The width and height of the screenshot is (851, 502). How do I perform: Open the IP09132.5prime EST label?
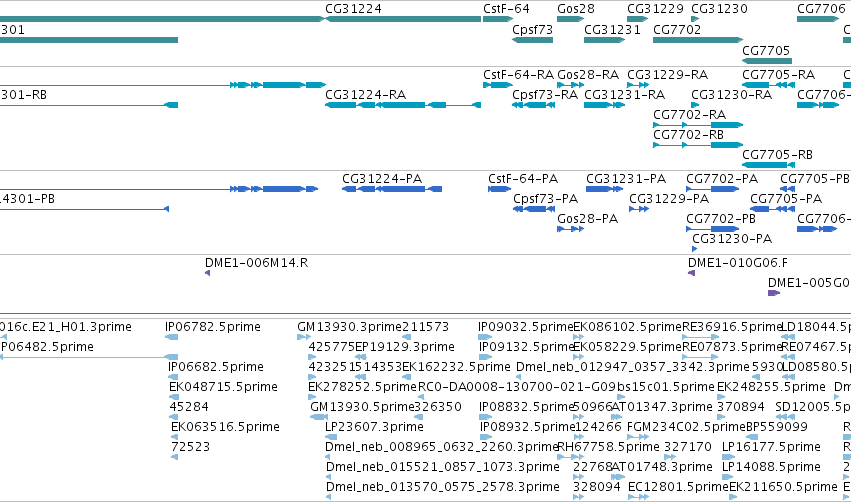[525, 347]
